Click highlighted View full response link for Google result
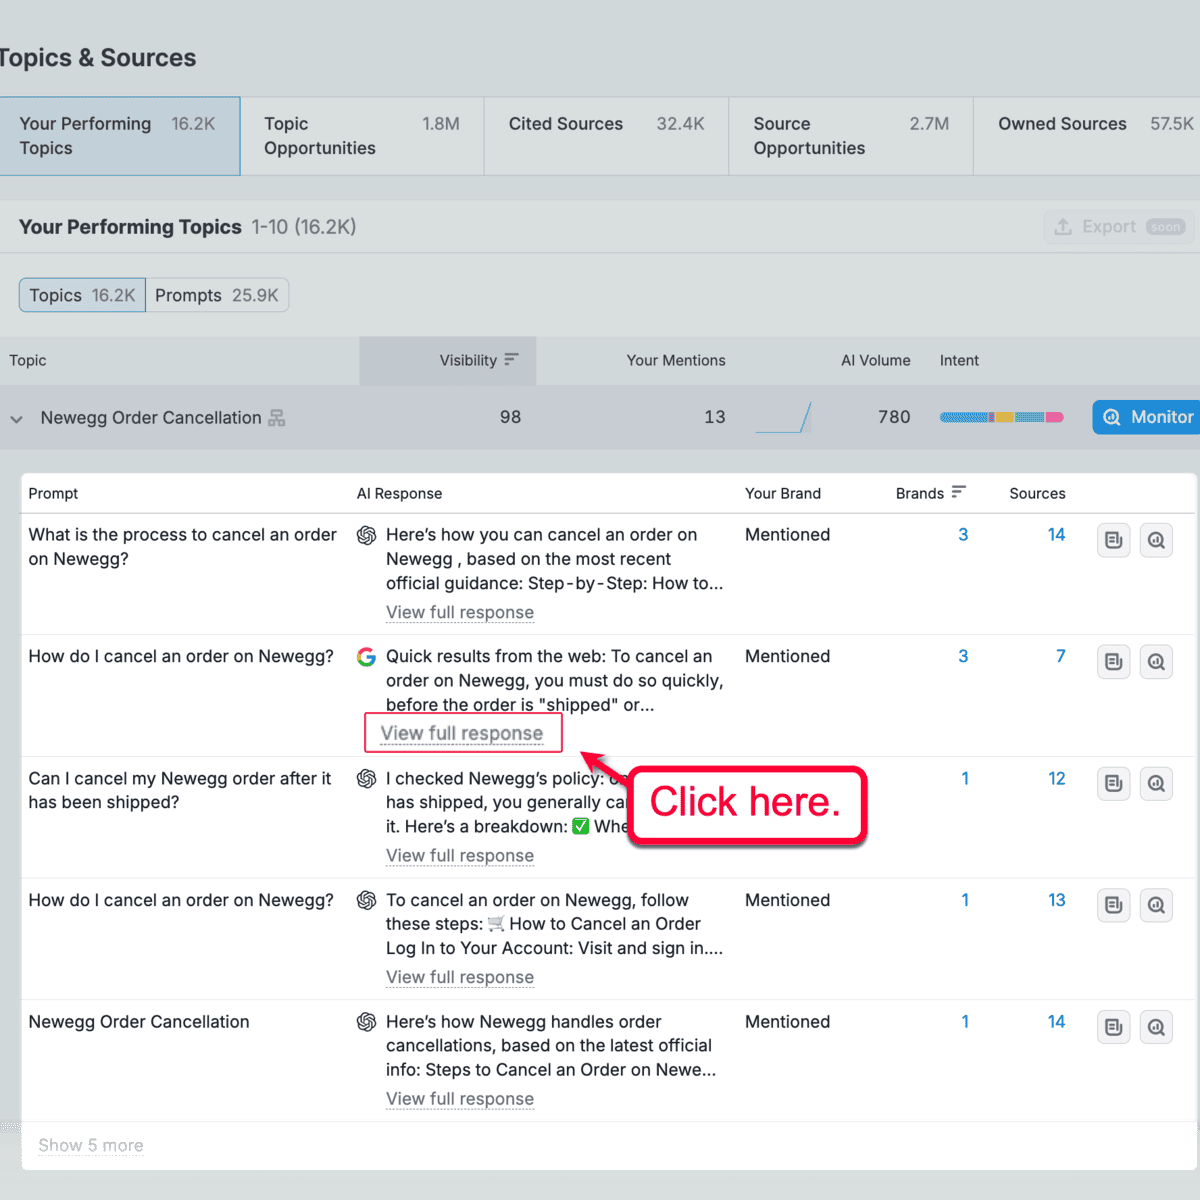Screen dimensions: 1200x1200 462,733
